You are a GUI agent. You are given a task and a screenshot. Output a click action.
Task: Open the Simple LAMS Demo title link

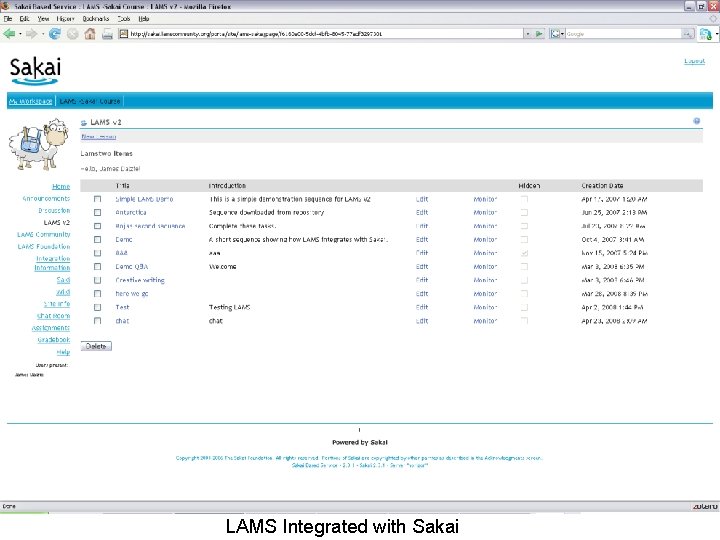point(144,199)
